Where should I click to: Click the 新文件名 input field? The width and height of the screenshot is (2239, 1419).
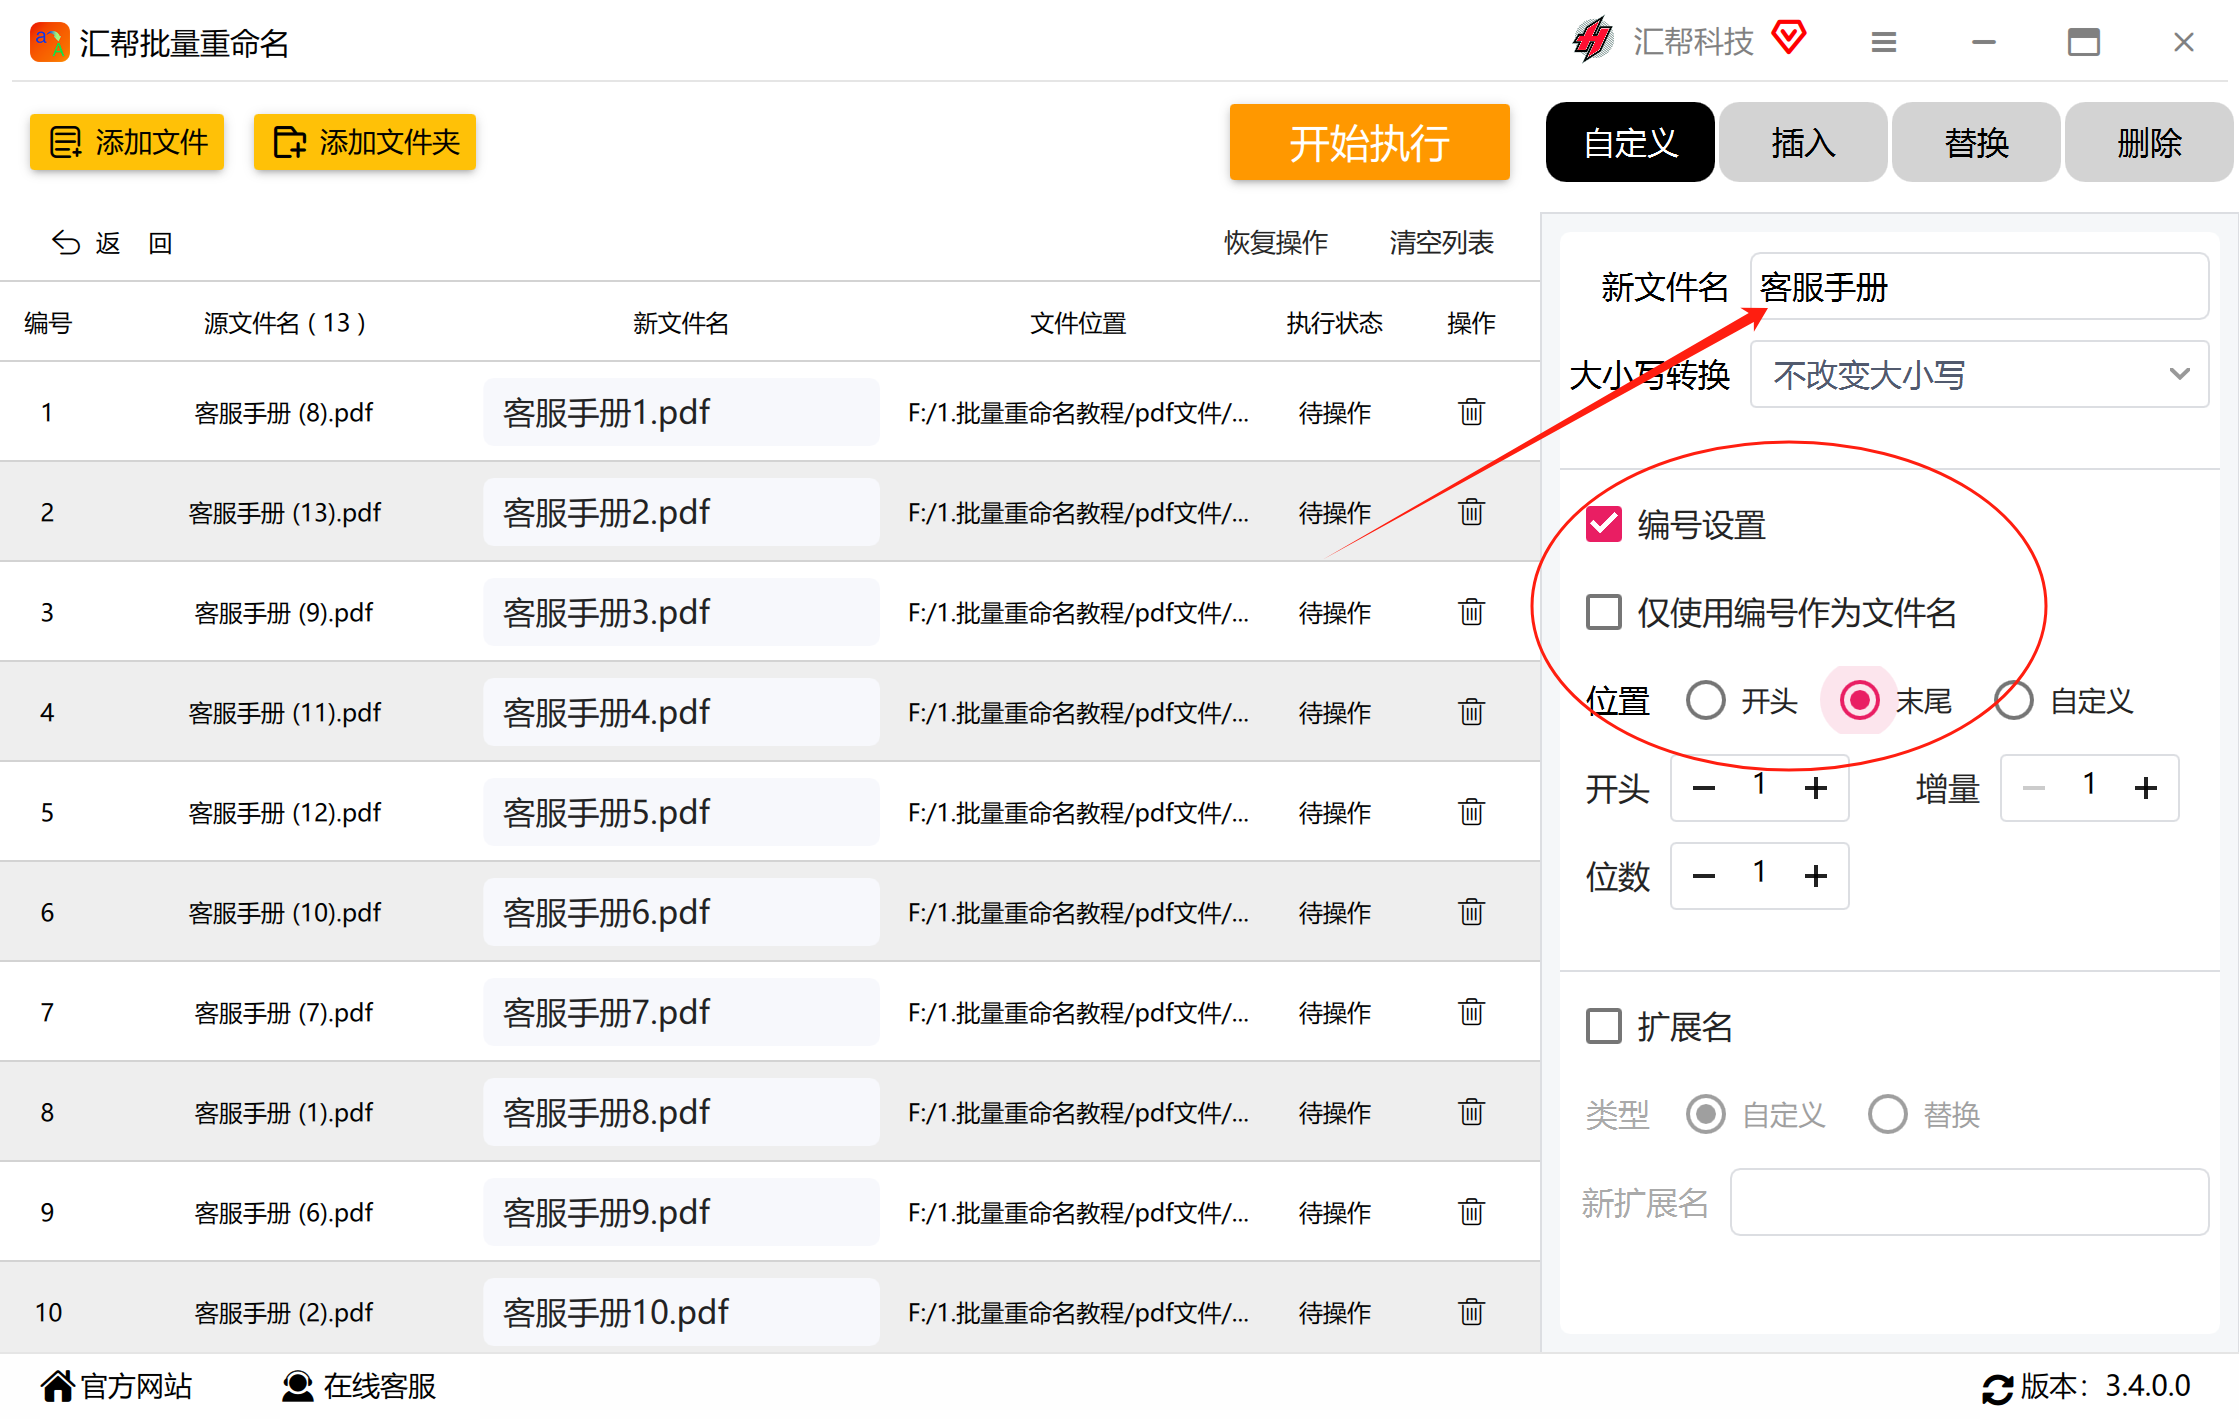tap(1979, 286)
